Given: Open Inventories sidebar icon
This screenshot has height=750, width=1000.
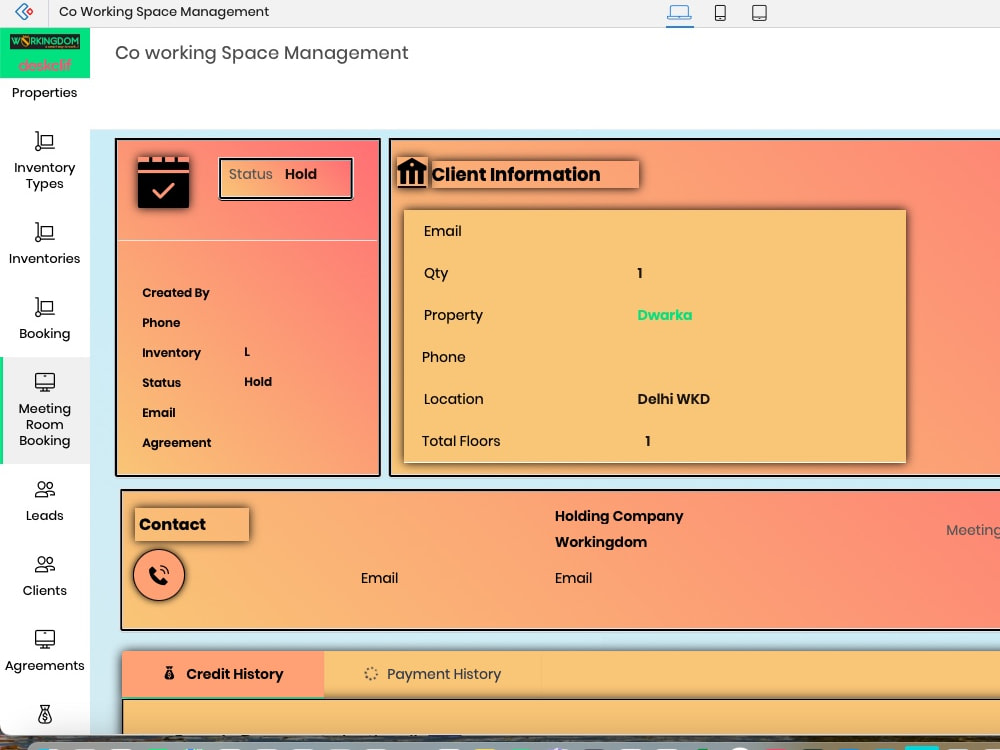Looking at the screenshot, I should 45,232.
